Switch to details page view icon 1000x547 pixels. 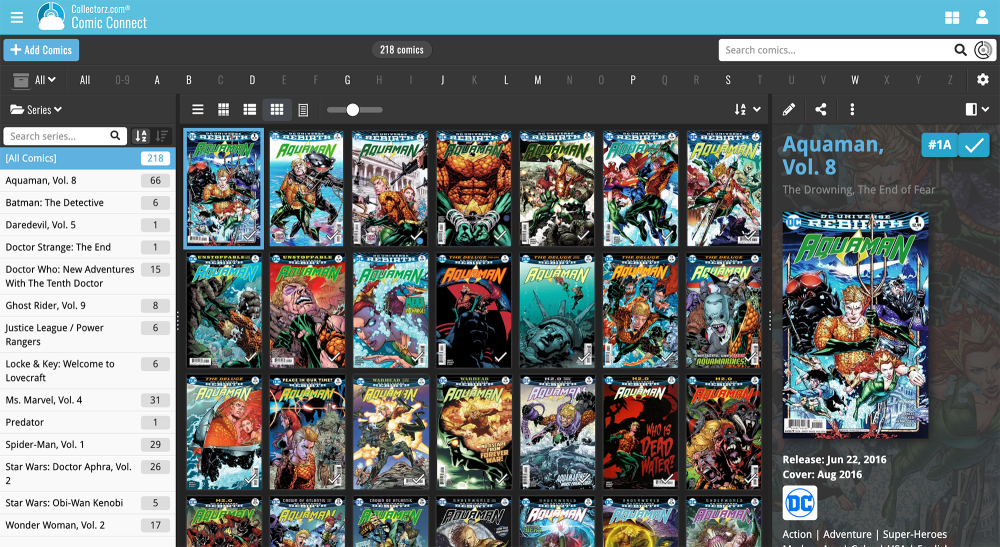pyautogui.click(x=304, y=110)
